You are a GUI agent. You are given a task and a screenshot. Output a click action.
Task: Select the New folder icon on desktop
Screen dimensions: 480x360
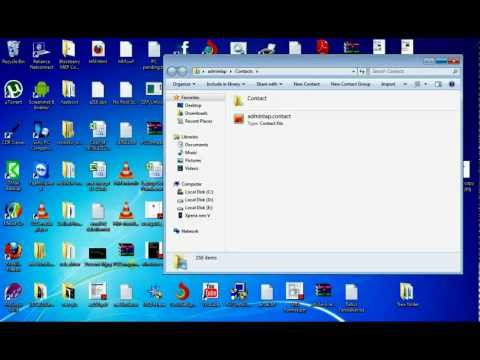click(407, 295)
